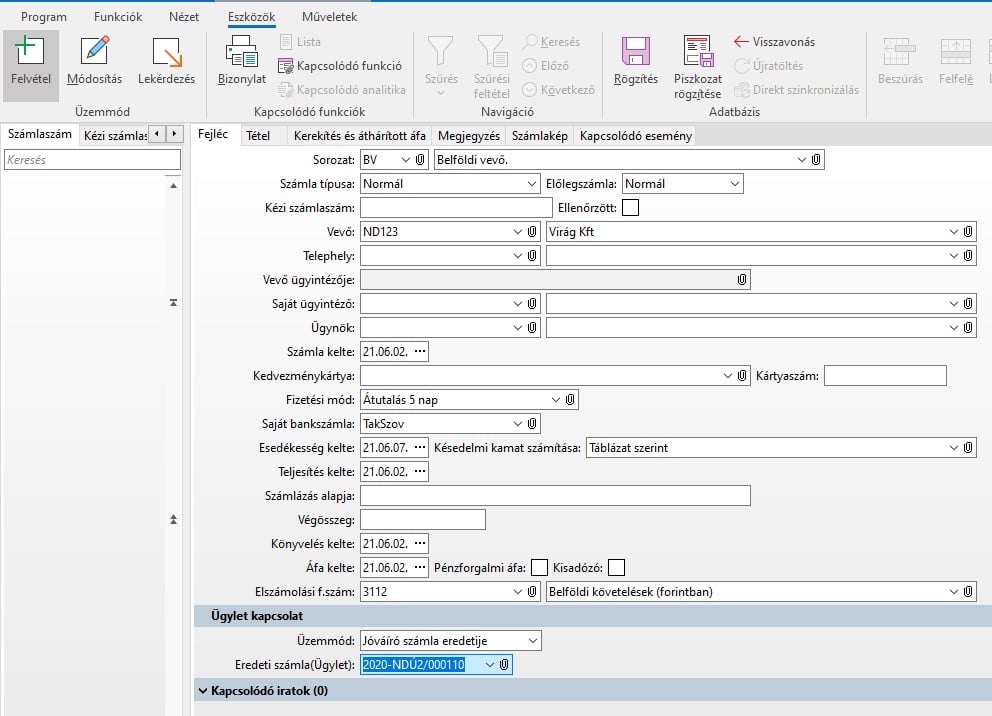
Task: Open the Számla típusa dropdown
Action: [531, 184]
